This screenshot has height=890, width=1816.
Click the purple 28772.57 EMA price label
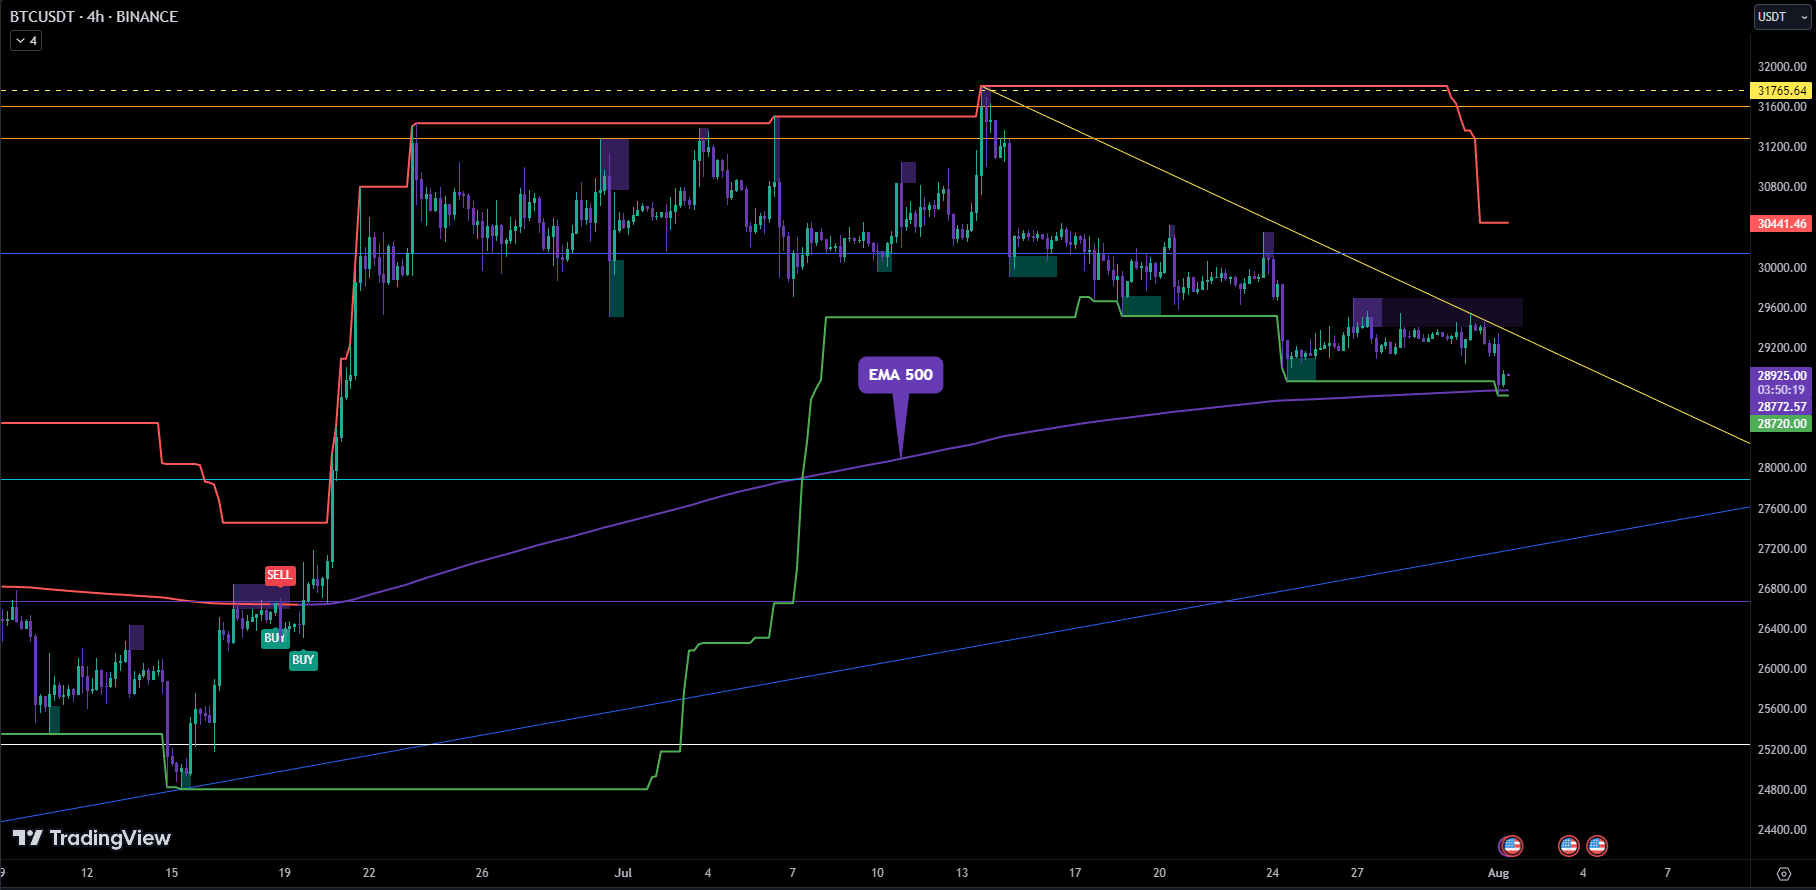click(1782, 407)
